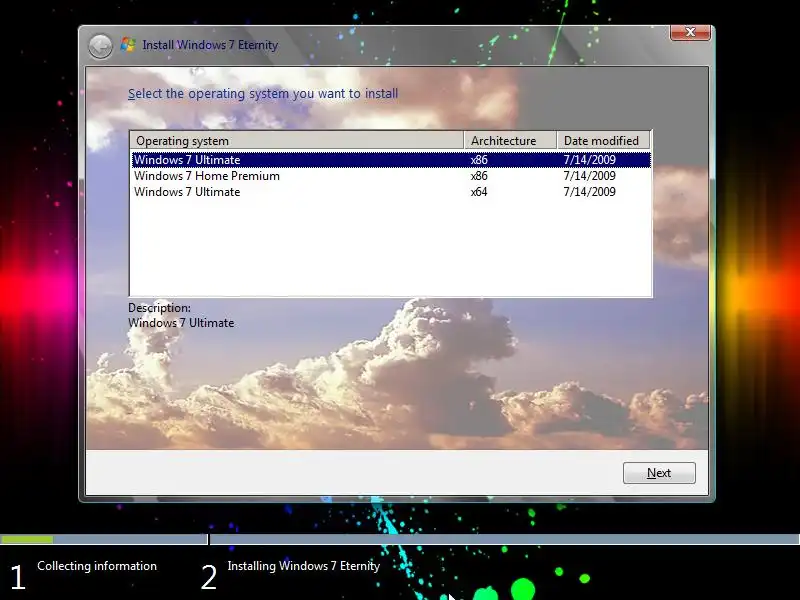The height and width of the screenshot is (600, 800).
Task: Select Windows 7 Home Premium row
Action: coord(391,176)
